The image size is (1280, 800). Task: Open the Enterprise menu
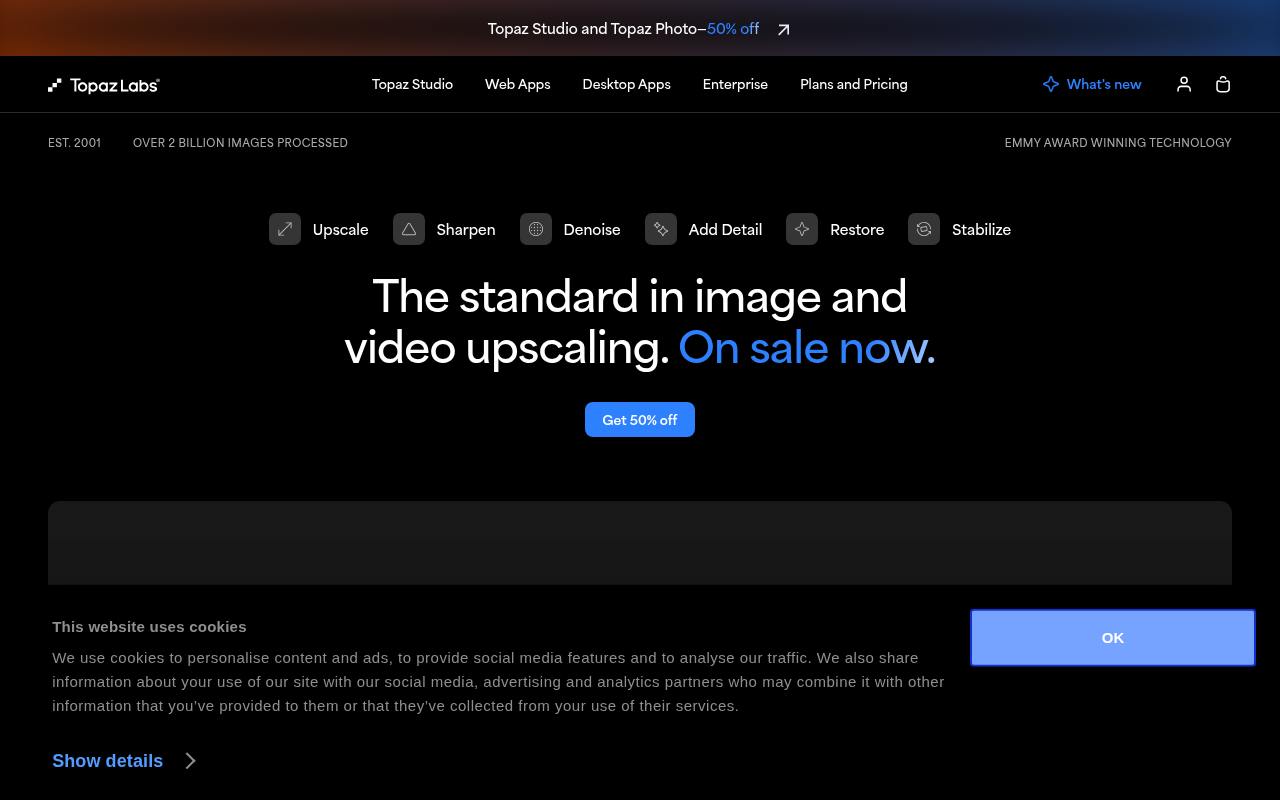(735, 84)
